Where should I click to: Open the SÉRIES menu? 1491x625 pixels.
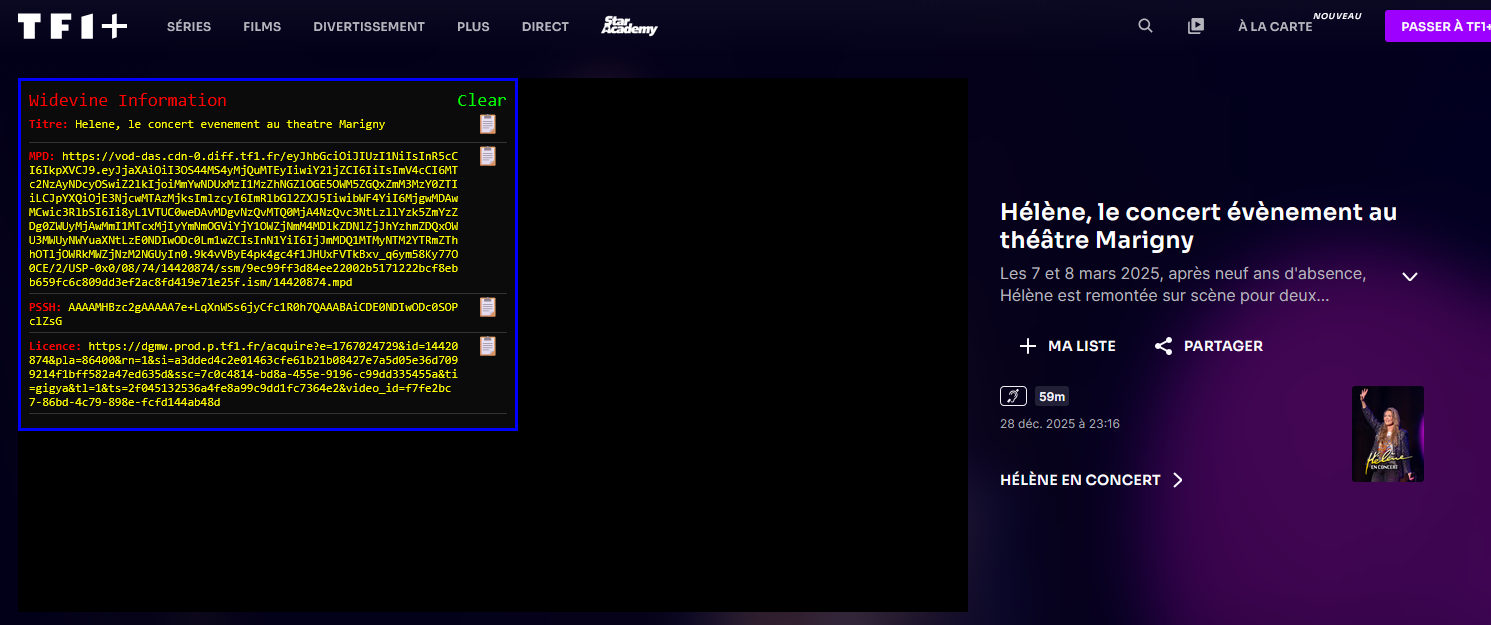pos(189,27)
